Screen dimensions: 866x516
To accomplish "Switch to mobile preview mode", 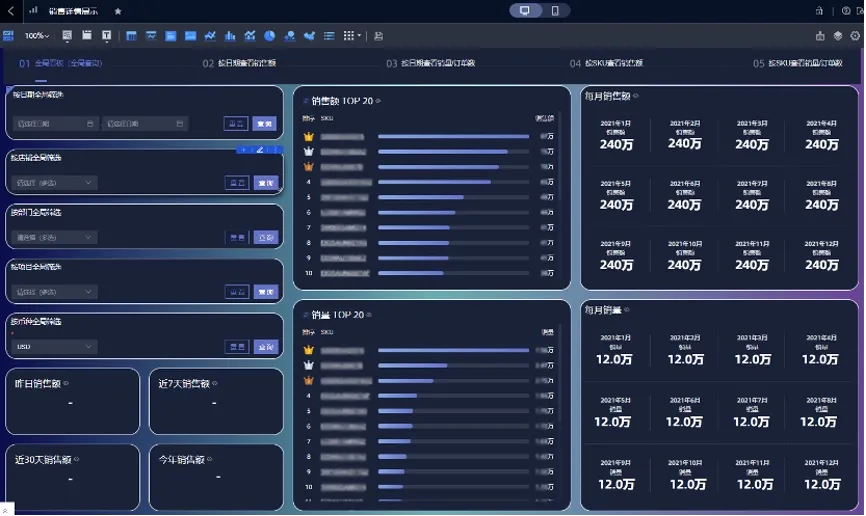I will 555,10.
